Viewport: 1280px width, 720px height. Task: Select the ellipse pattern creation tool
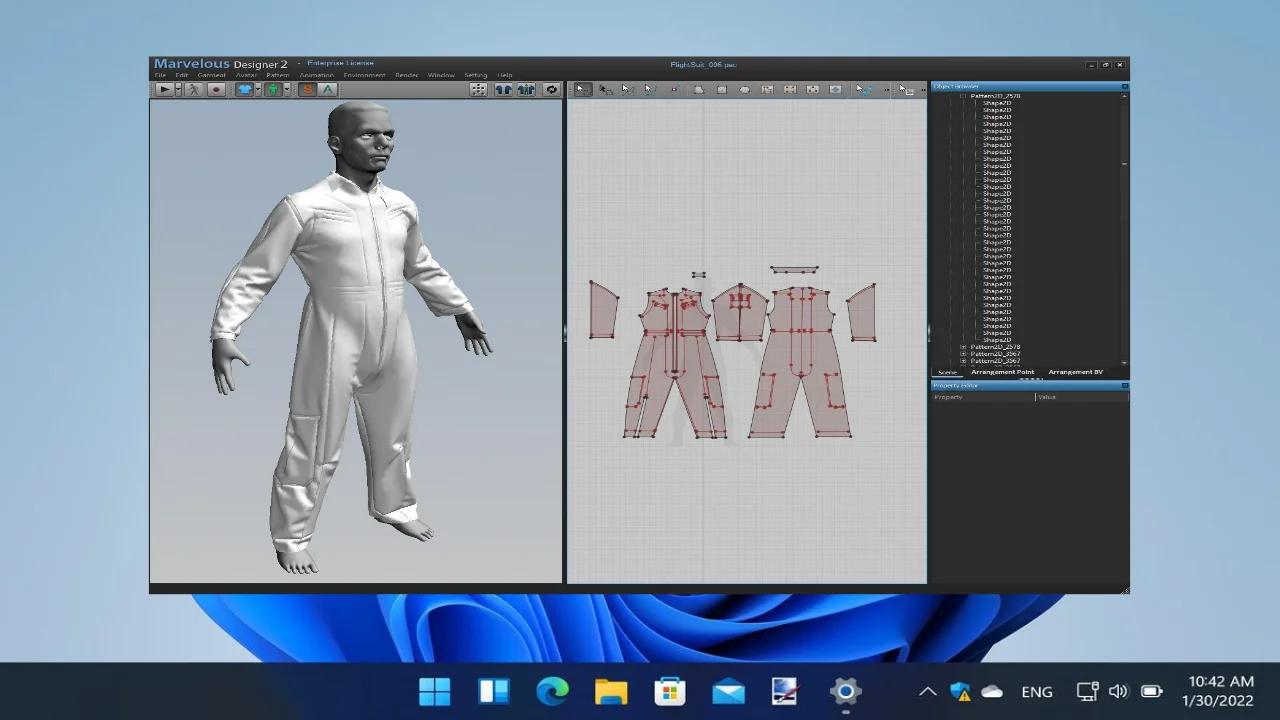745,89
